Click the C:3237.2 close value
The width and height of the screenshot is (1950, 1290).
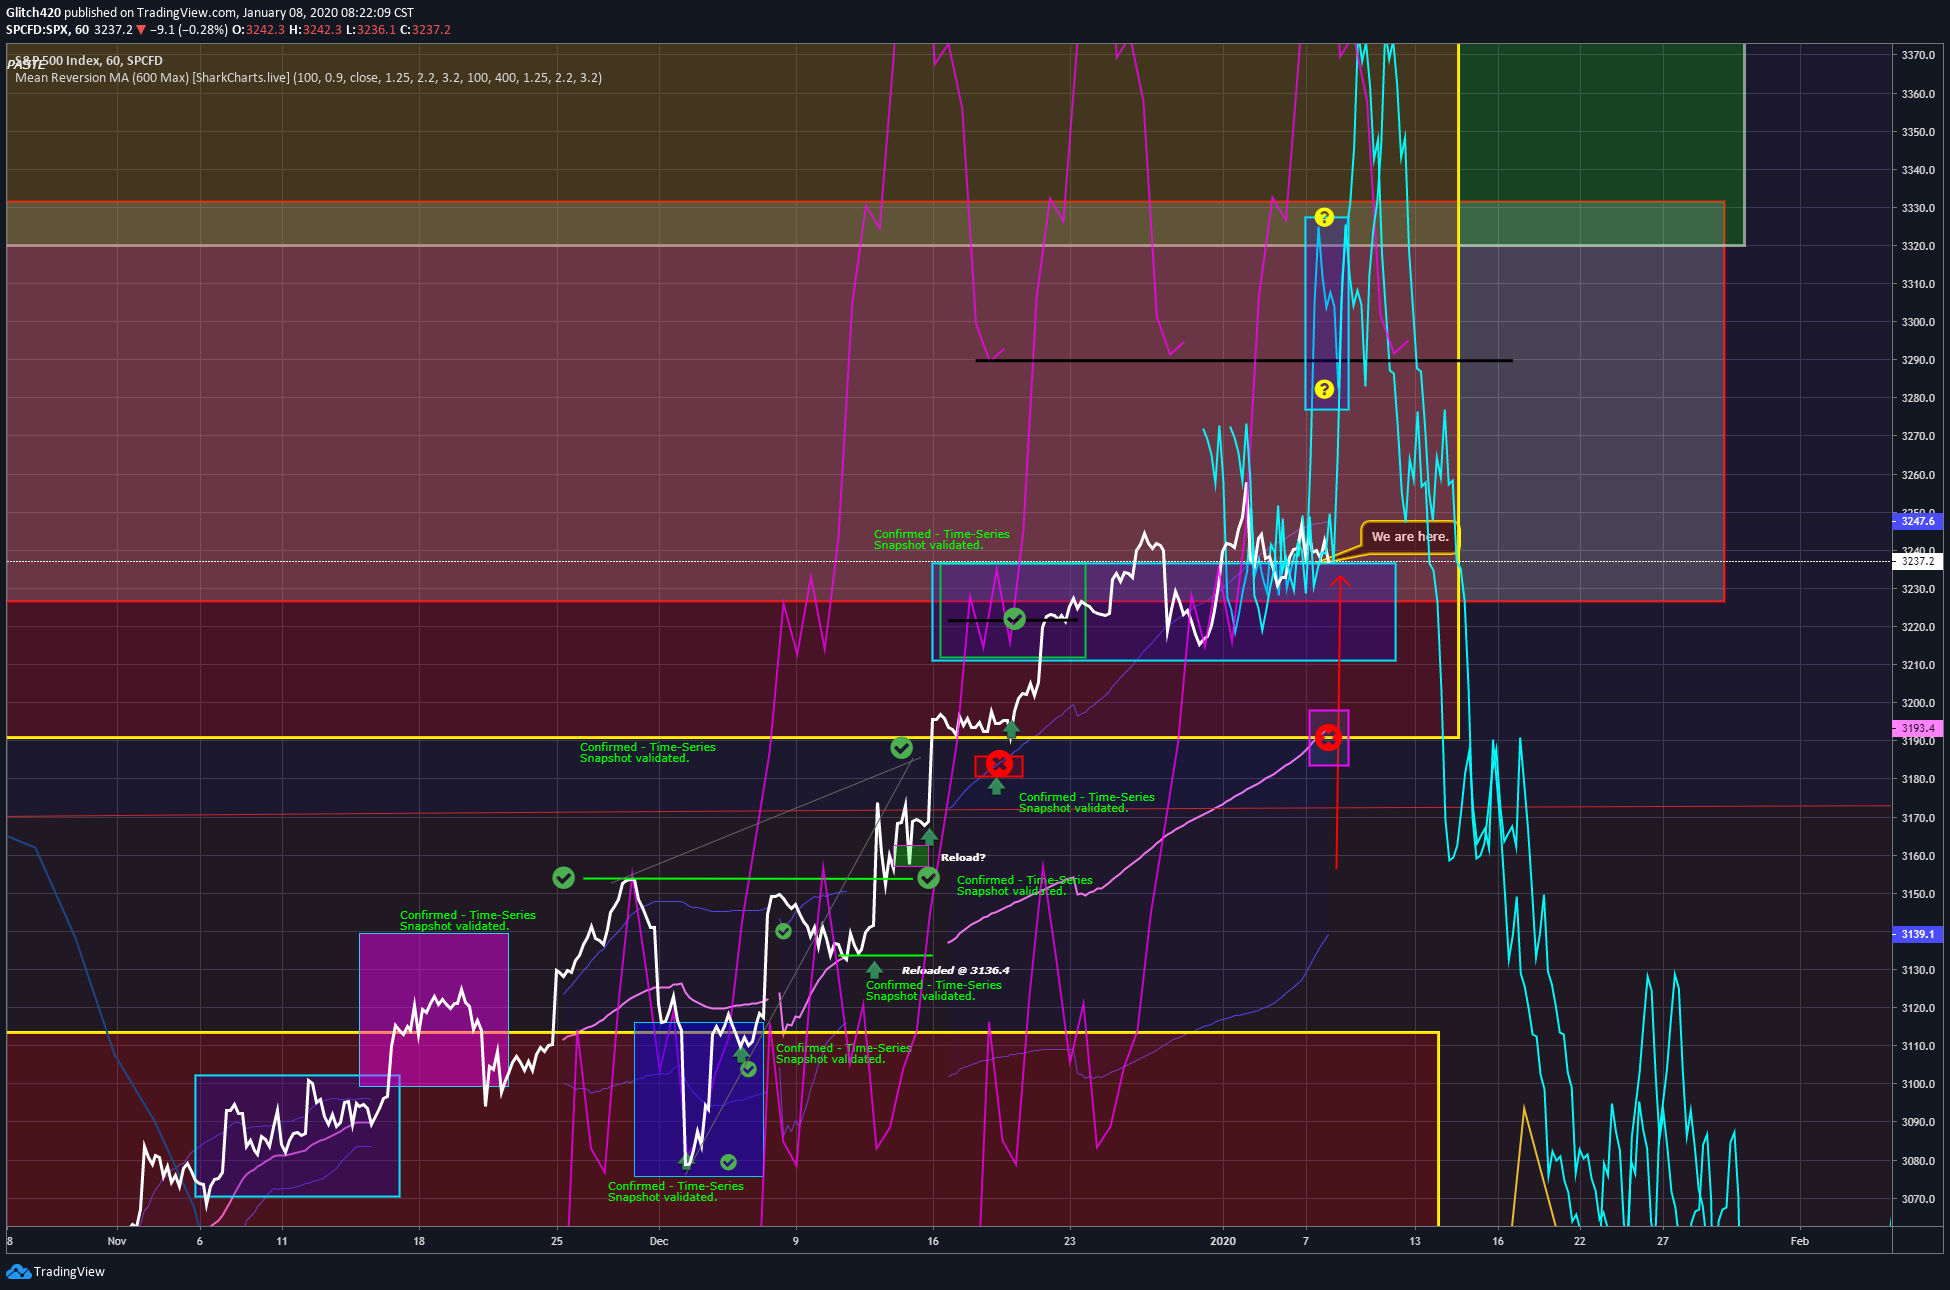426,30
